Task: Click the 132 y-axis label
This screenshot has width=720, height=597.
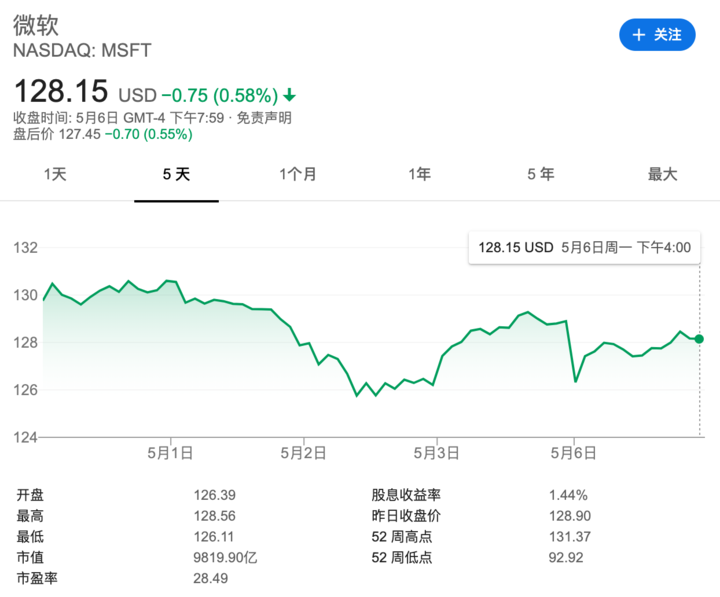Action: pyautogui.click(x=25, y=248)
